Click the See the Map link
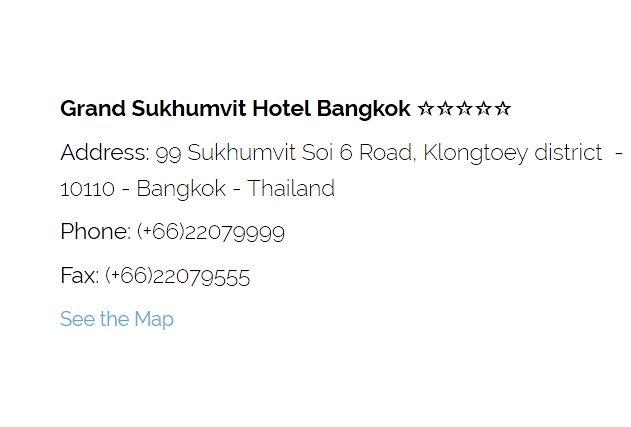This screenshot has width=631, height=427. 116,319
